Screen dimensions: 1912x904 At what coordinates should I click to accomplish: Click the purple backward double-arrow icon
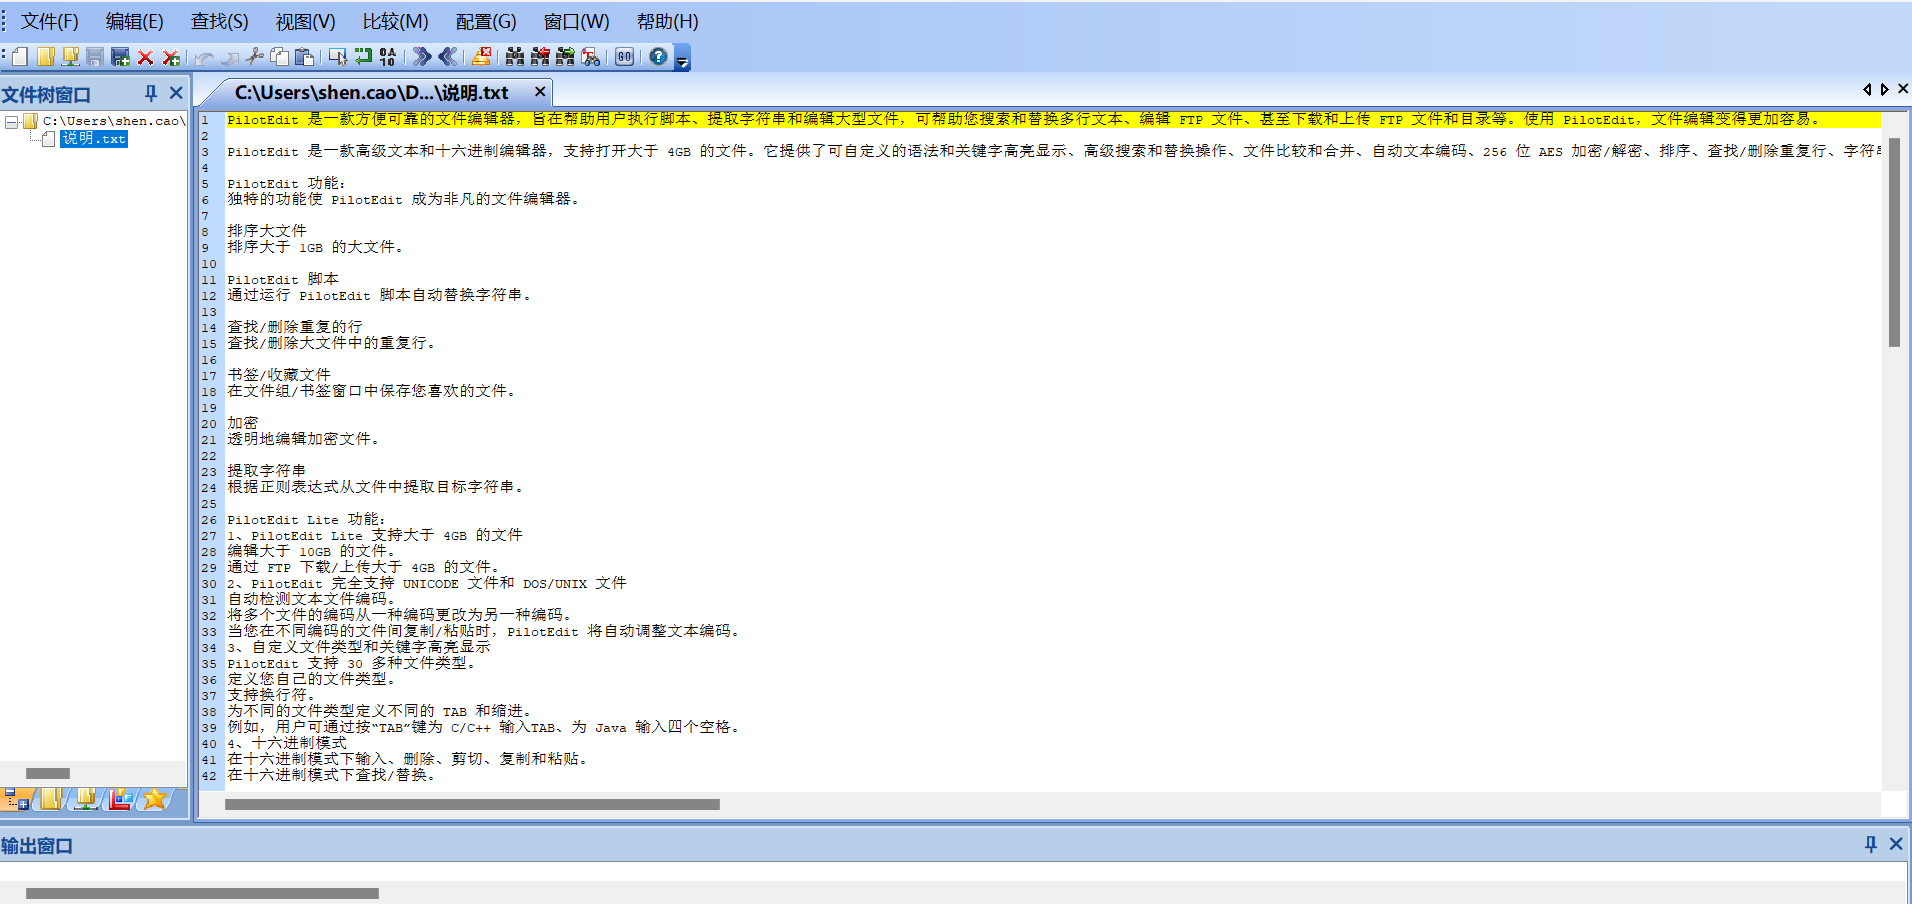coord(447,57)
